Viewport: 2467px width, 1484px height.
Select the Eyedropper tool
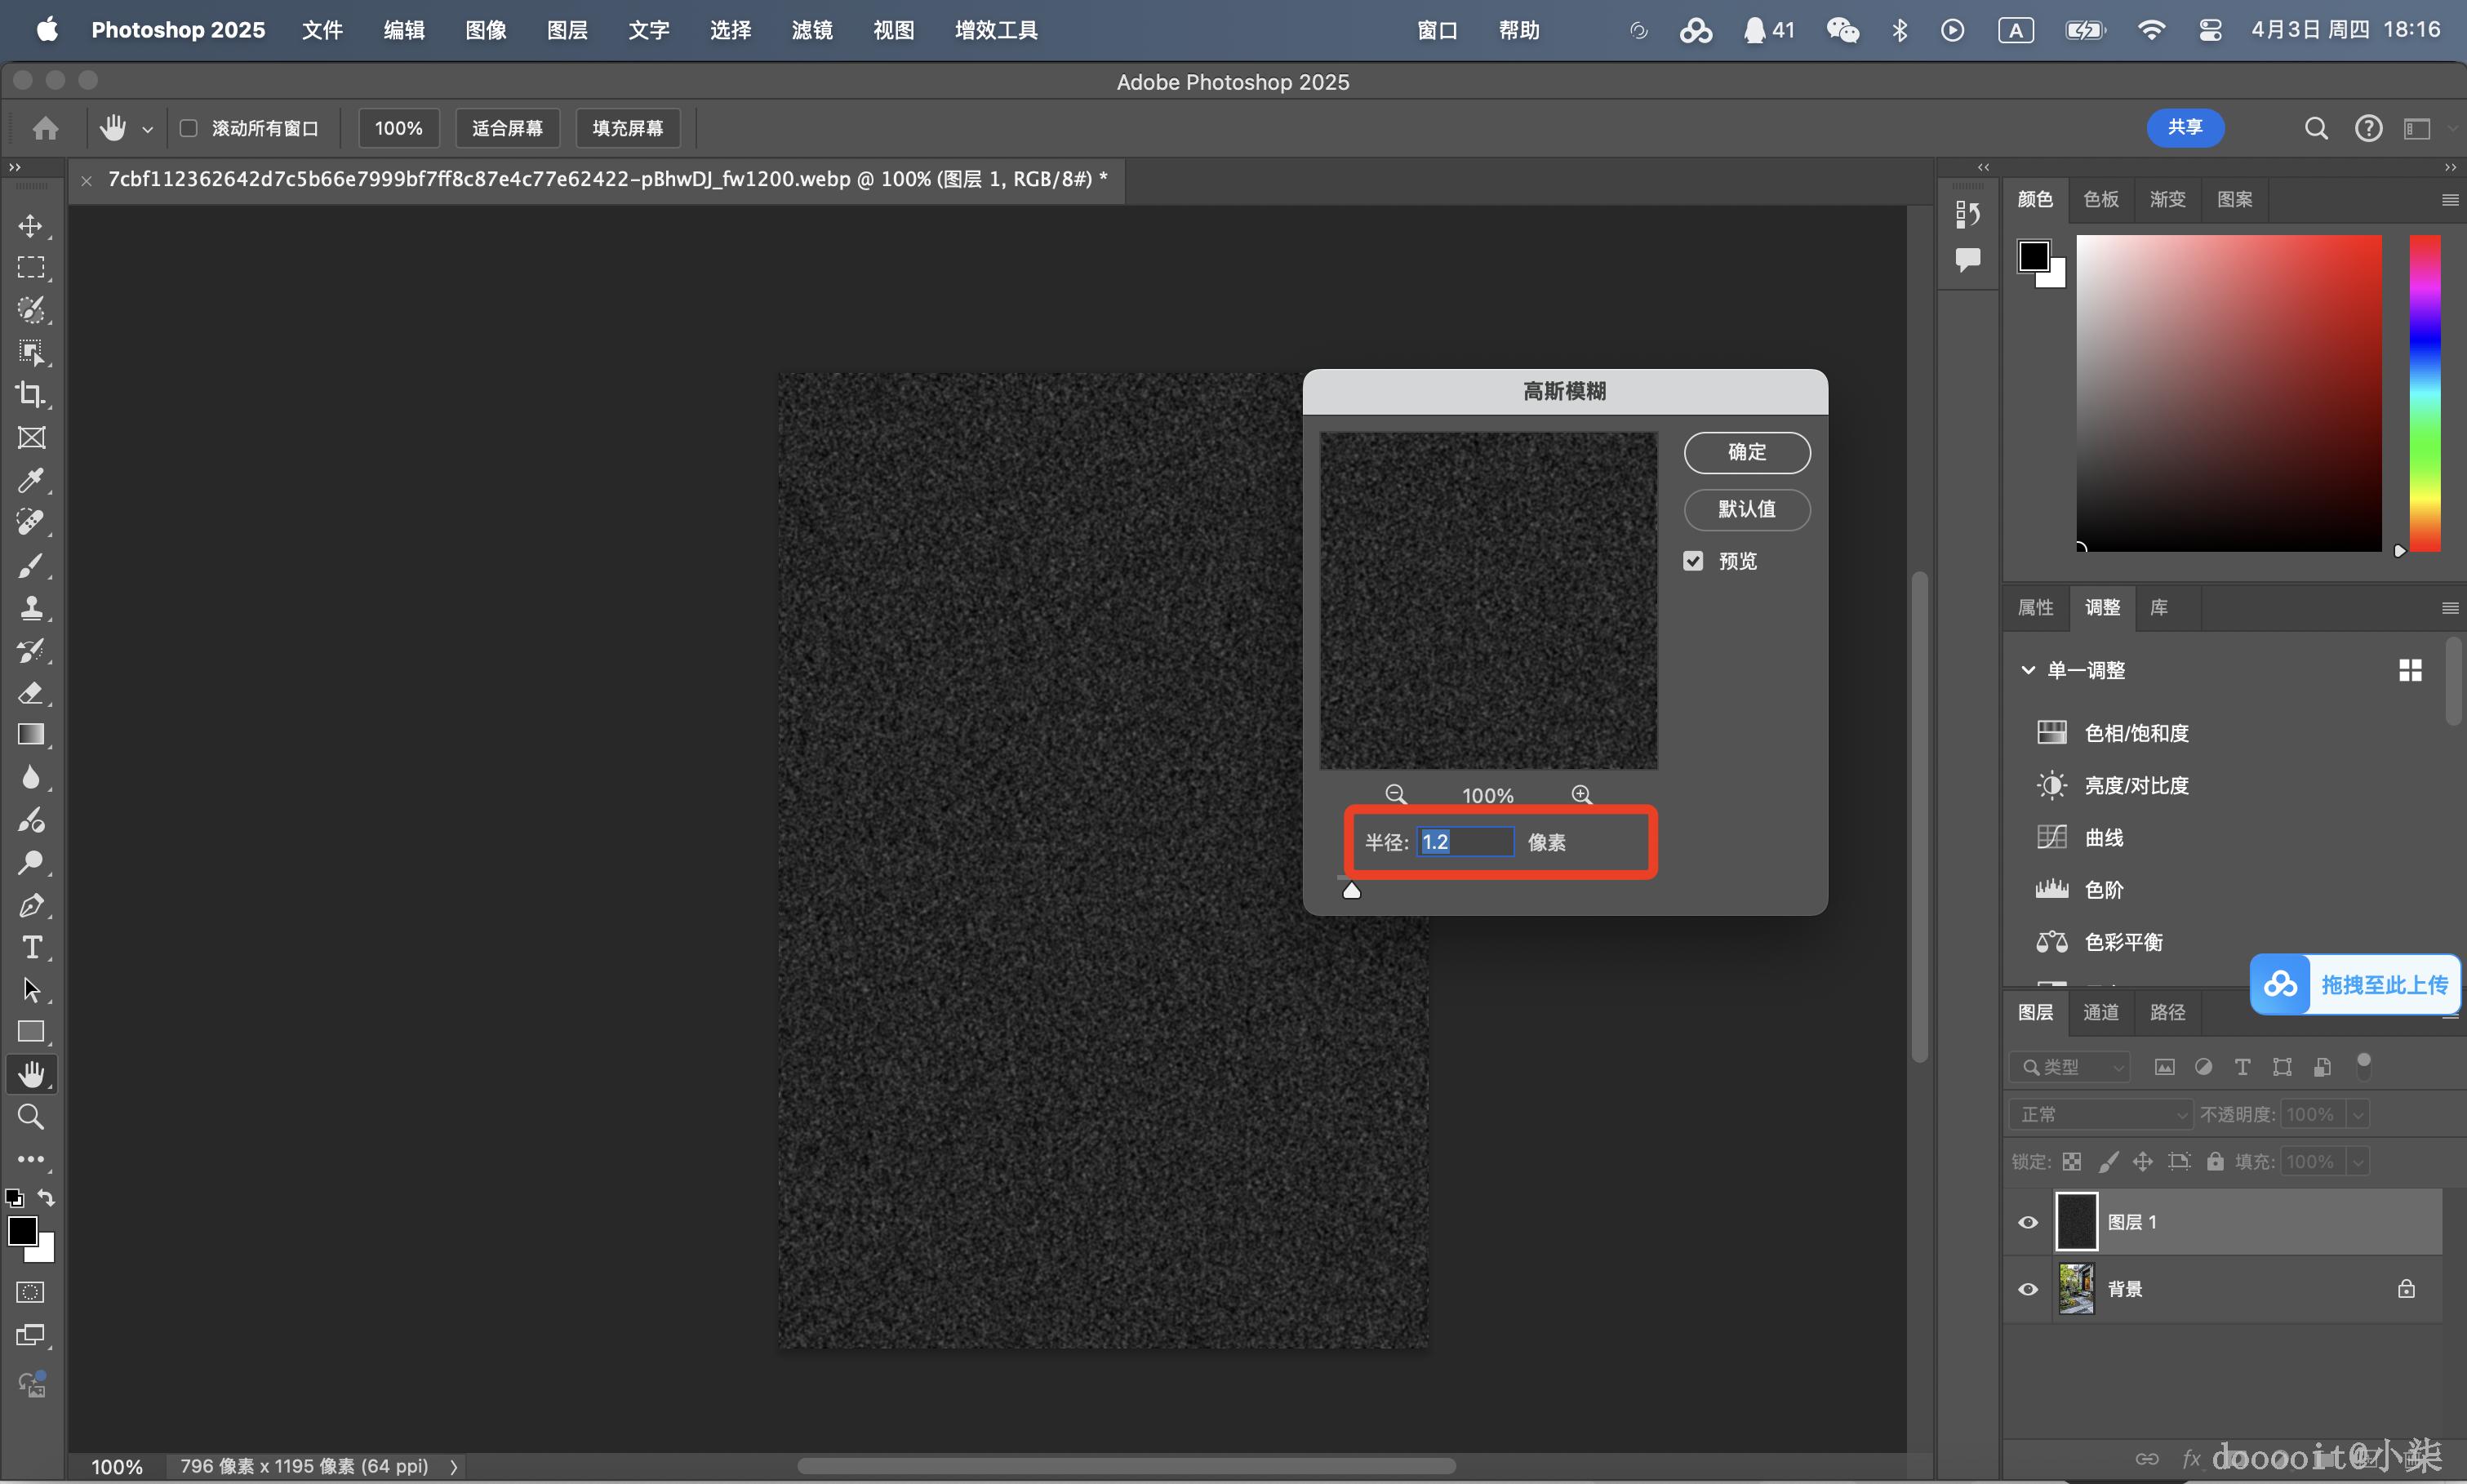tap(31, 480)
